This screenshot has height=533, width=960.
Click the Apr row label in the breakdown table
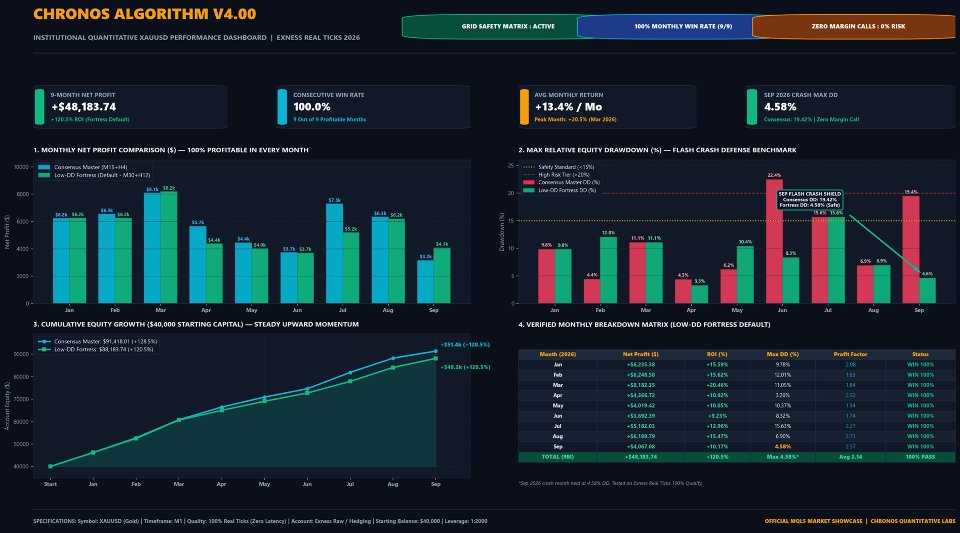558,395
